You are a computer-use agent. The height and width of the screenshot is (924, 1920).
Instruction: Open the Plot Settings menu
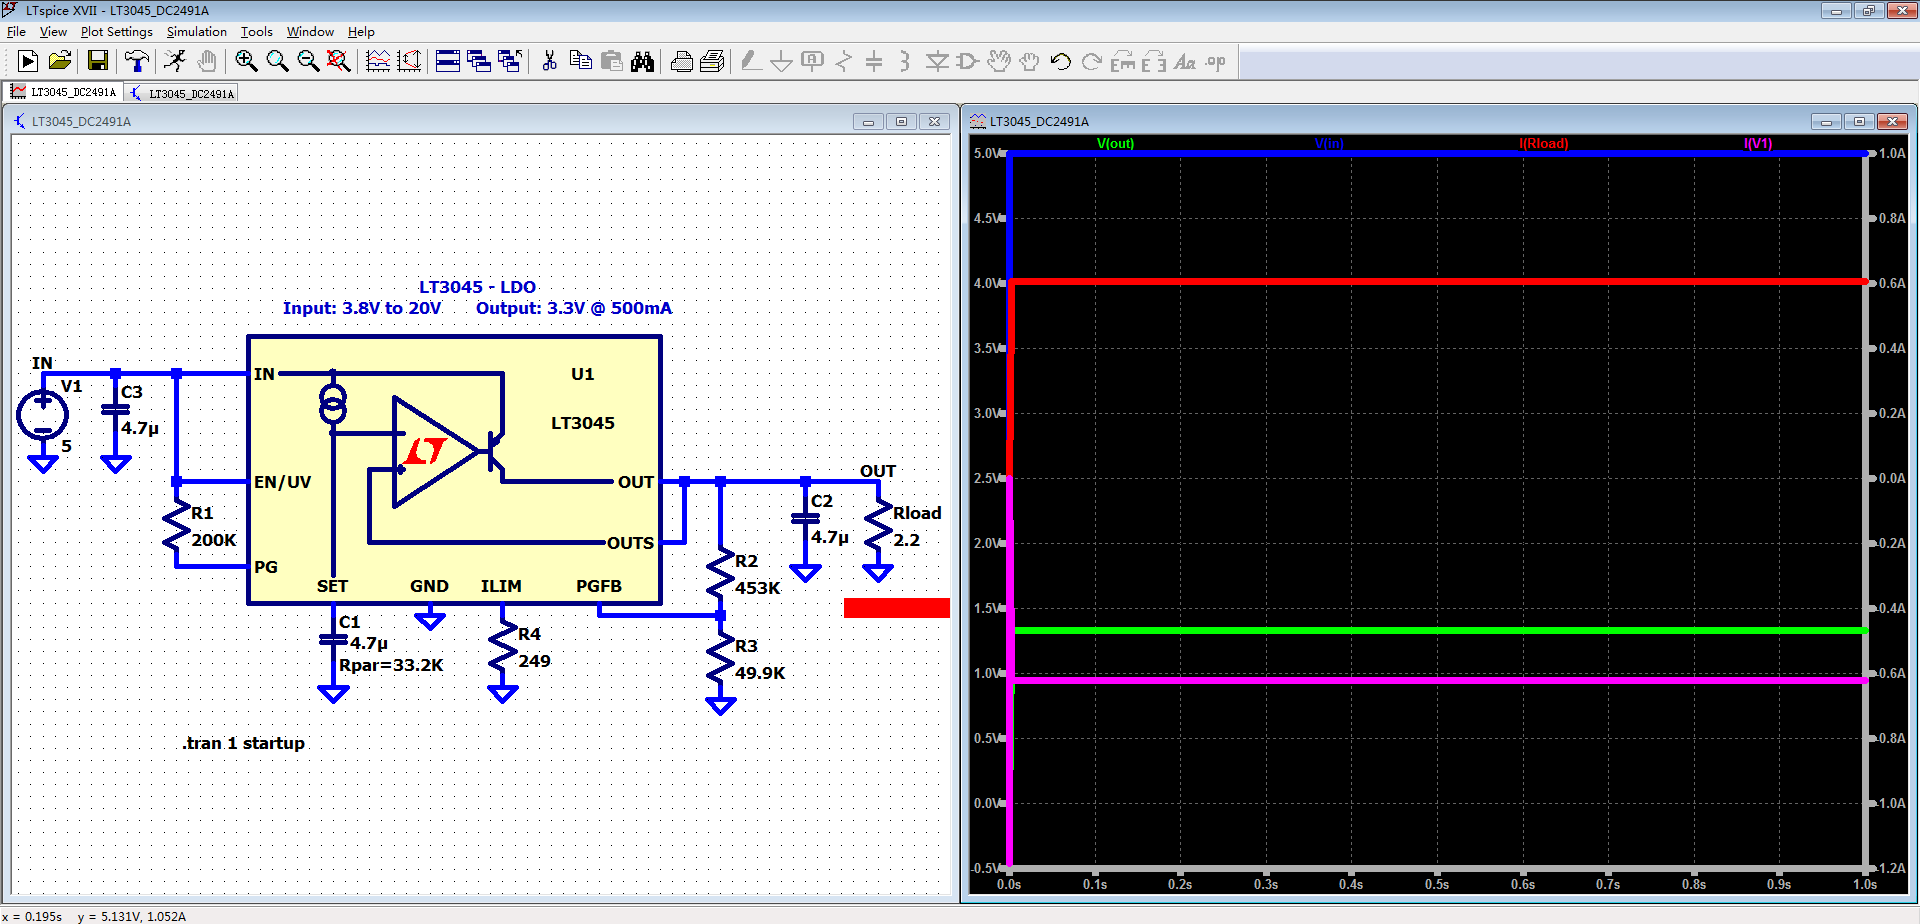[x=116, y=32]
